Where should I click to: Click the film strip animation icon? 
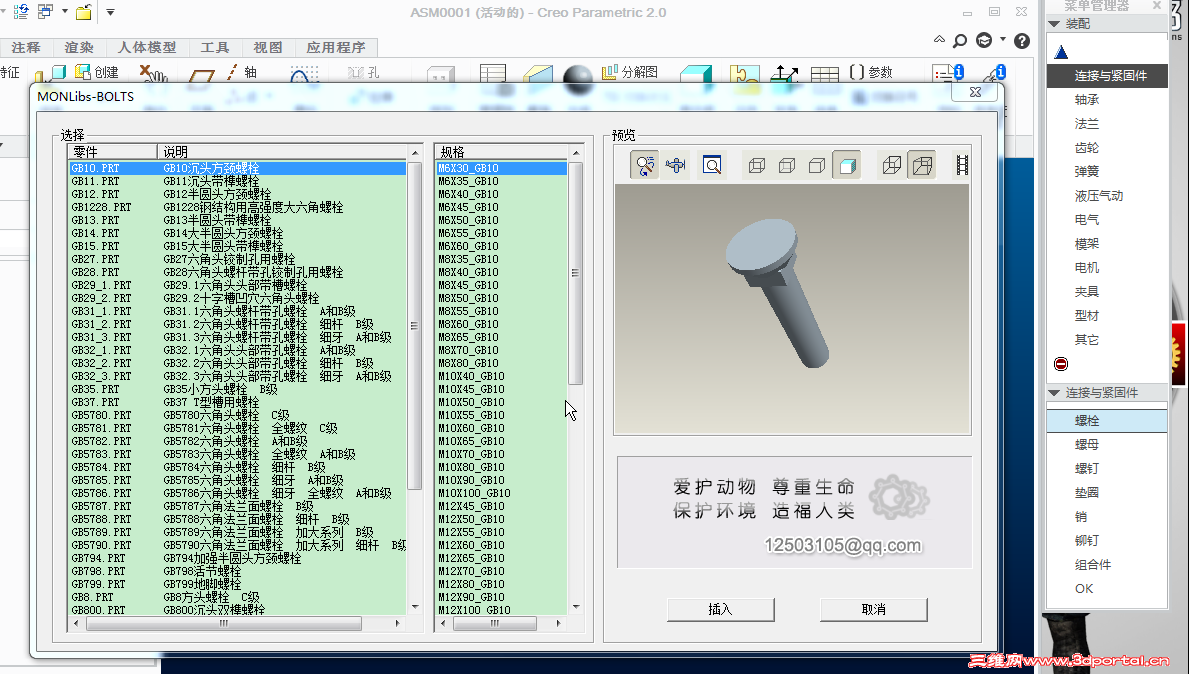(x=962, y=165)
